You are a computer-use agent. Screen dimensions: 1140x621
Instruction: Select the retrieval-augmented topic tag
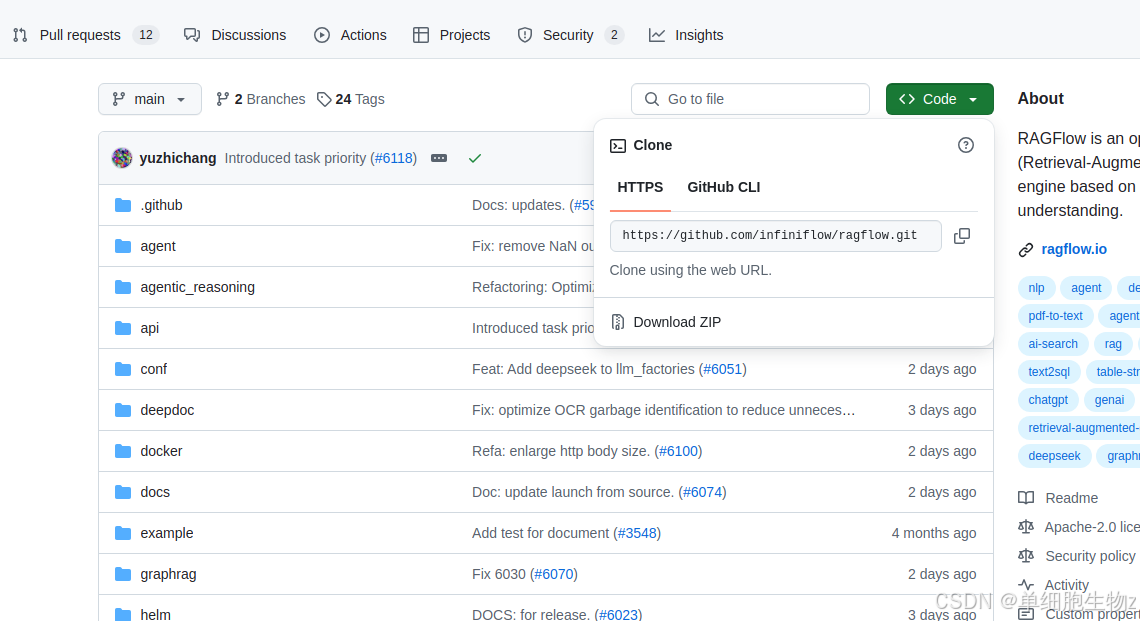pos(1080,428)
